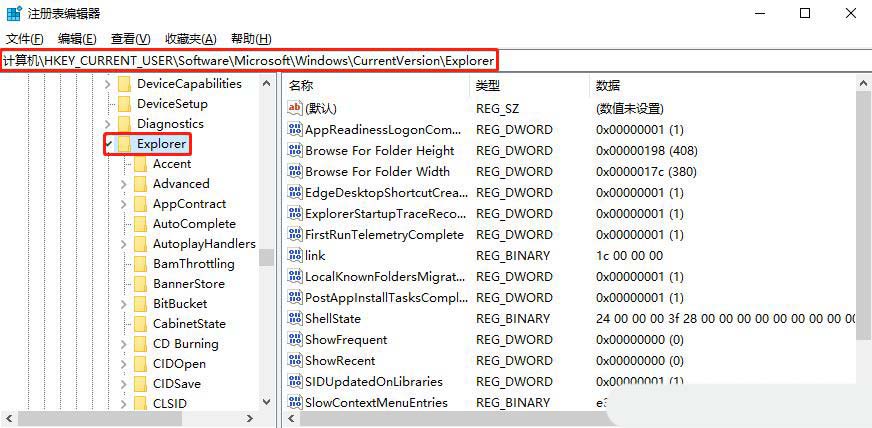Click REG_SZ type of (默认) row

(498, 108)
